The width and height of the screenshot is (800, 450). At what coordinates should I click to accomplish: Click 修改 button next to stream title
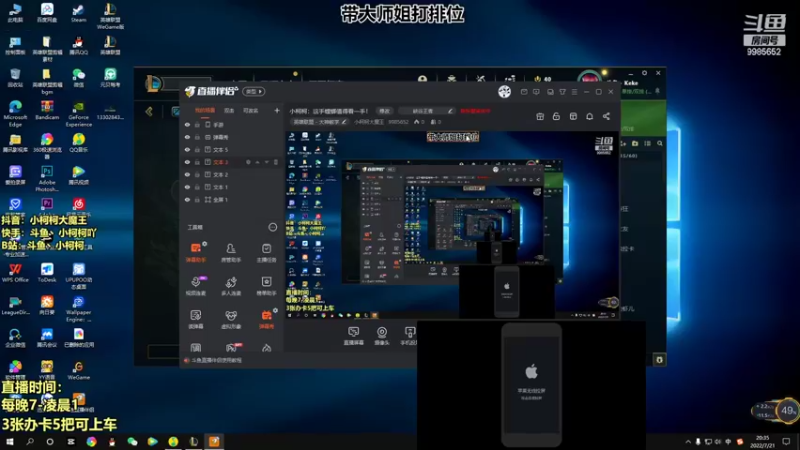[x=384, y=111]
